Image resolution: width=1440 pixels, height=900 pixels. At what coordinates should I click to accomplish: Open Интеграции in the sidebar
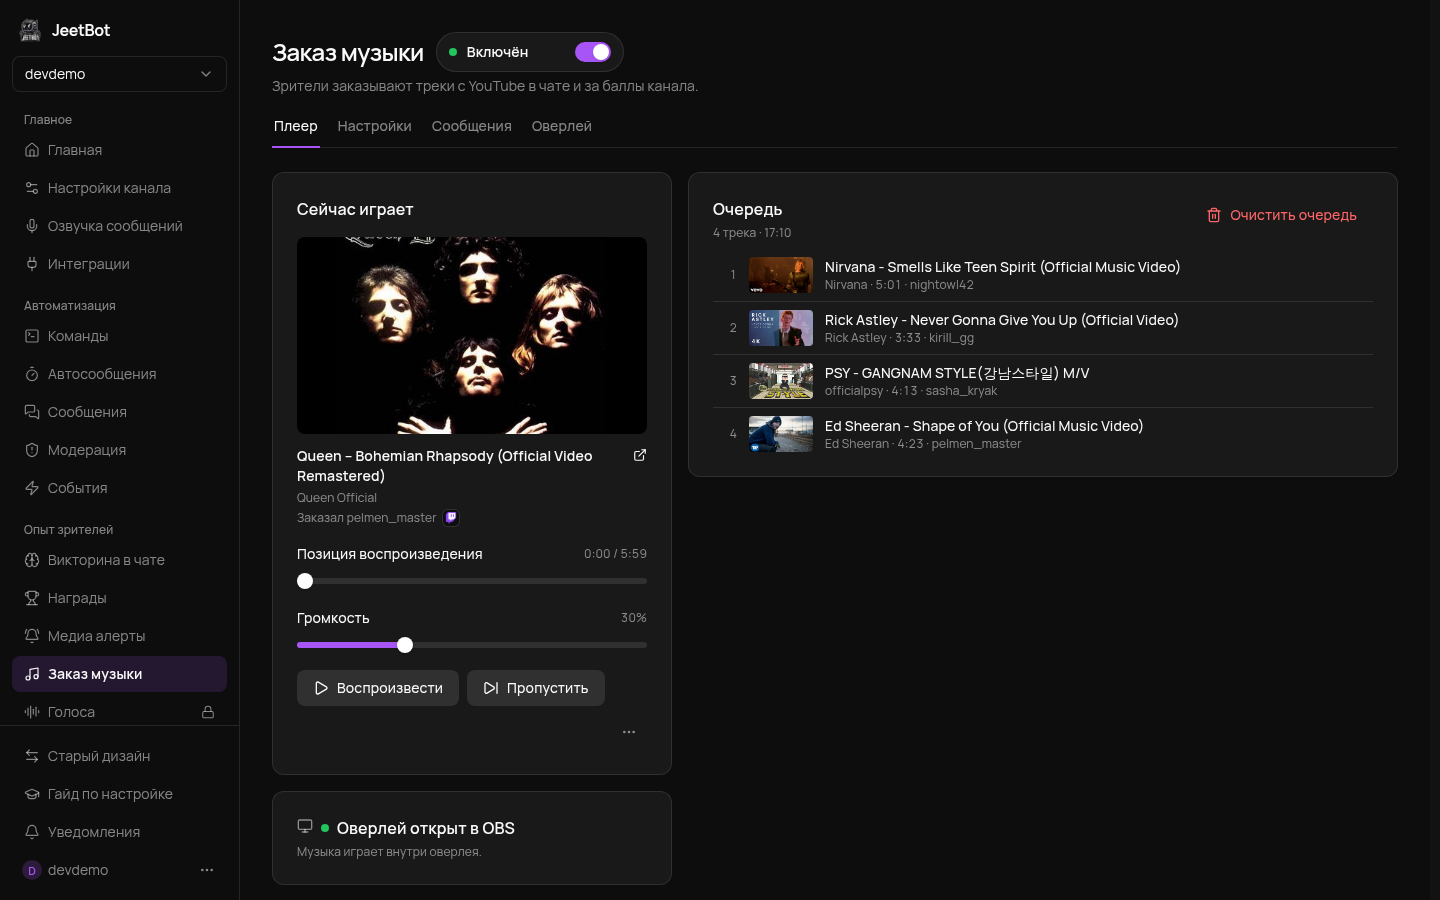pos(119,264)
